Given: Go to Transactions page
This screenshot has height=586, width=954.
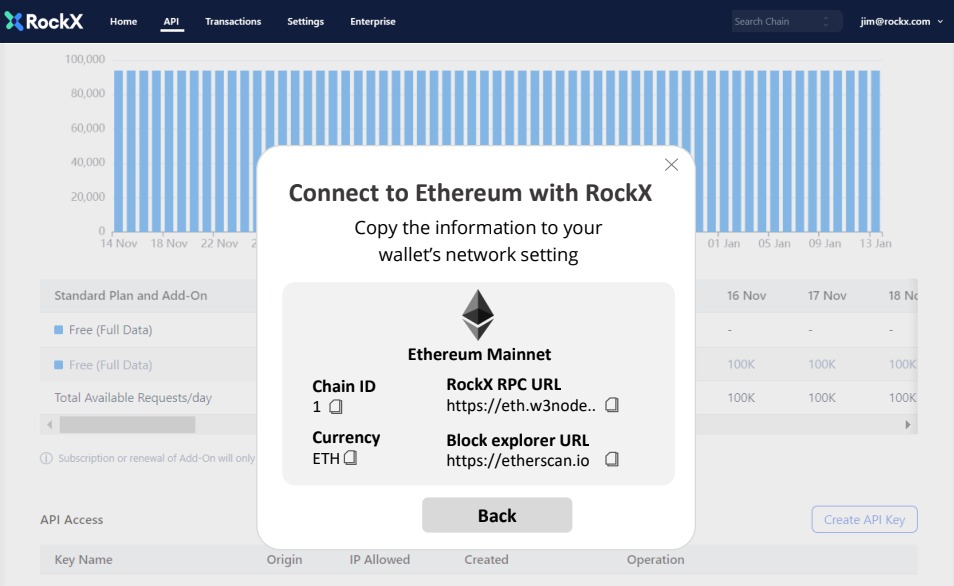Looking at the screenshot, I should coord(233,21).
